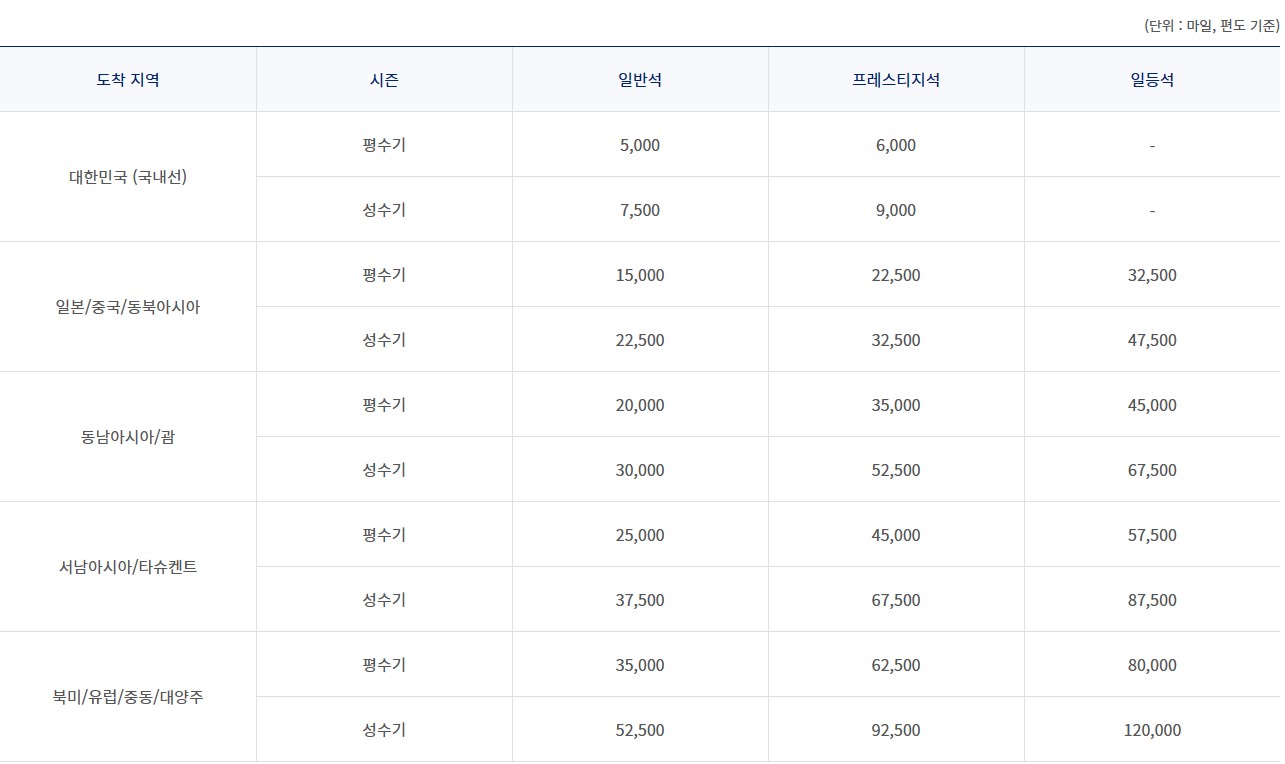
Task: Click the 프레스티지석 column header
Action: coord(895,80)
